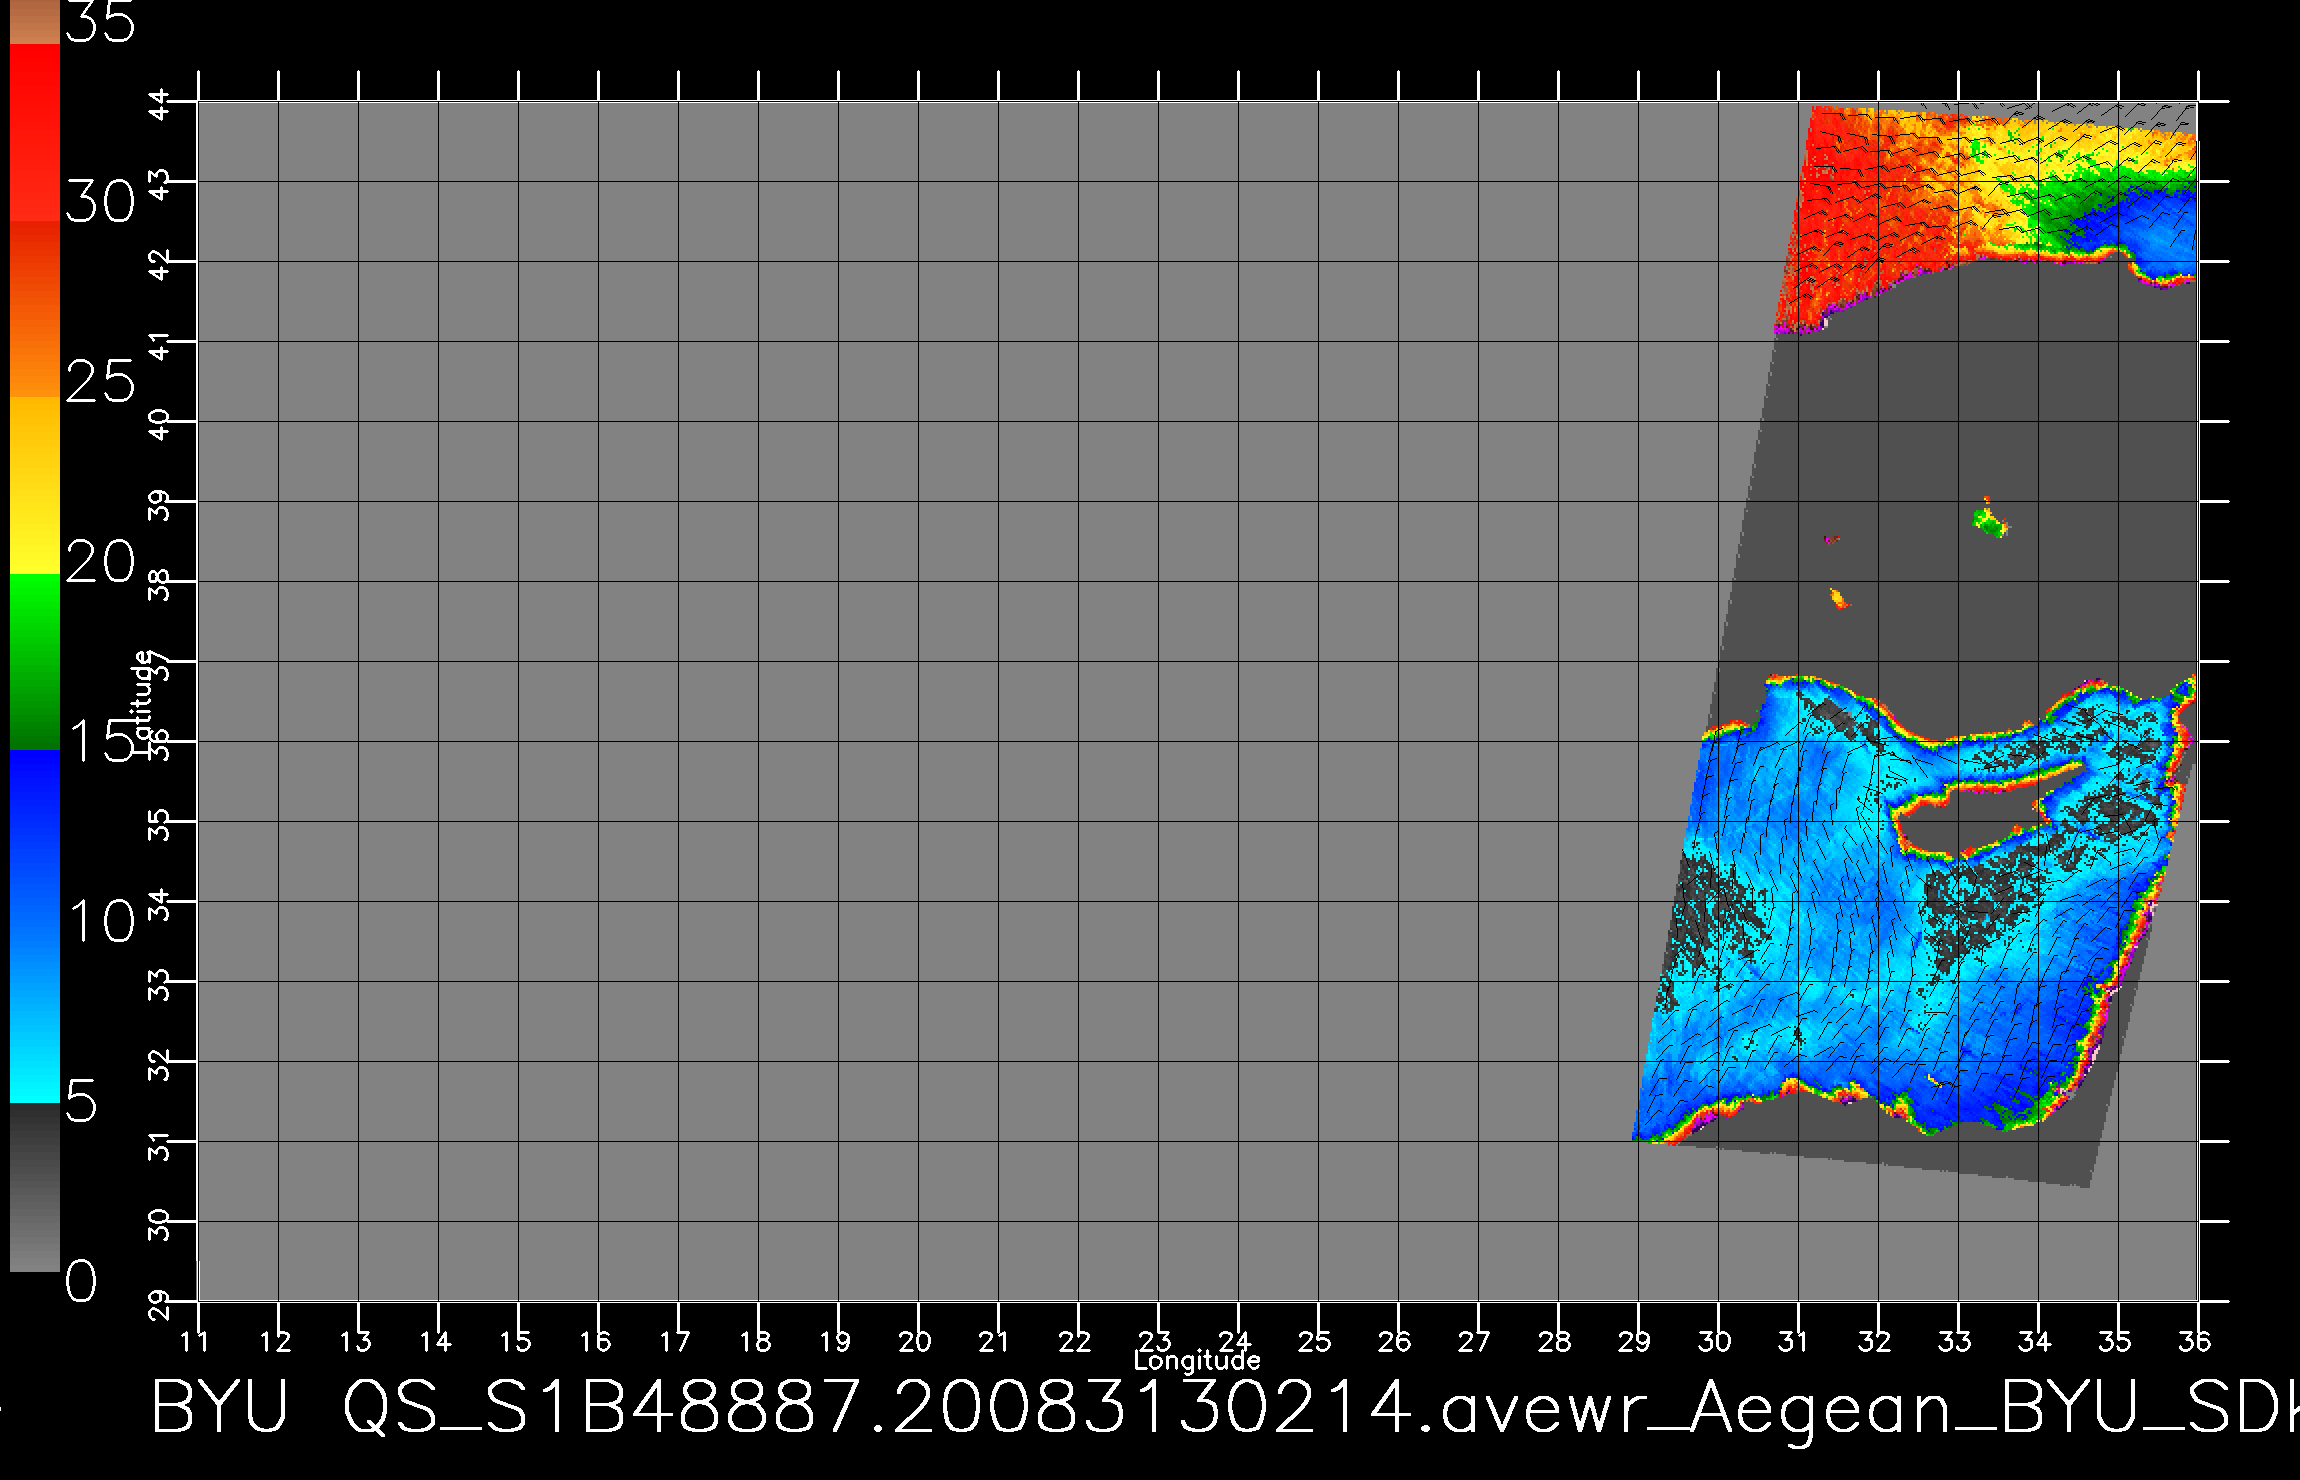The width and height of the screenshot is (2300, 1480).
Task: Click latitude tick label 29
Action: point(160,1306)
